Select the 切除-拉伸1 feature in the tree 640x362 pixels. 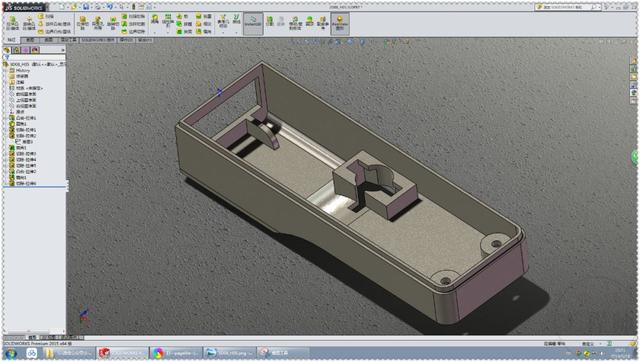(23, 130)
